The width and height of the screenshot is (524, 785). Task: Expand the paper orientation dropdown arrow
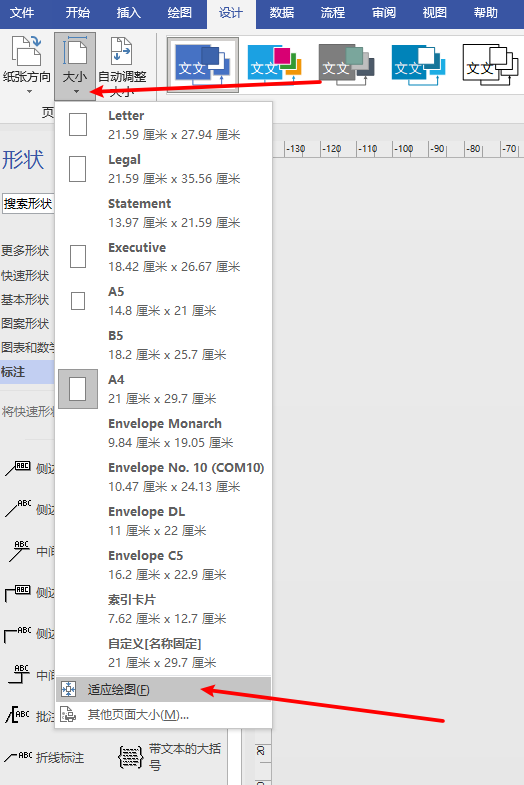(x=29, y=92)
